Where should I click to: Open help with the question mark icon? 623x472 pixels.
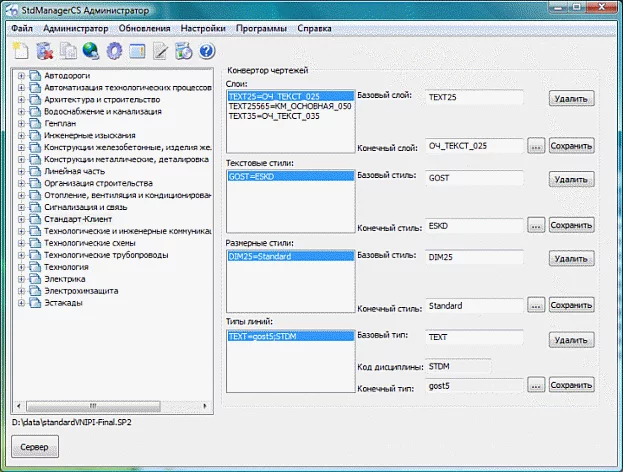point(207,50)
